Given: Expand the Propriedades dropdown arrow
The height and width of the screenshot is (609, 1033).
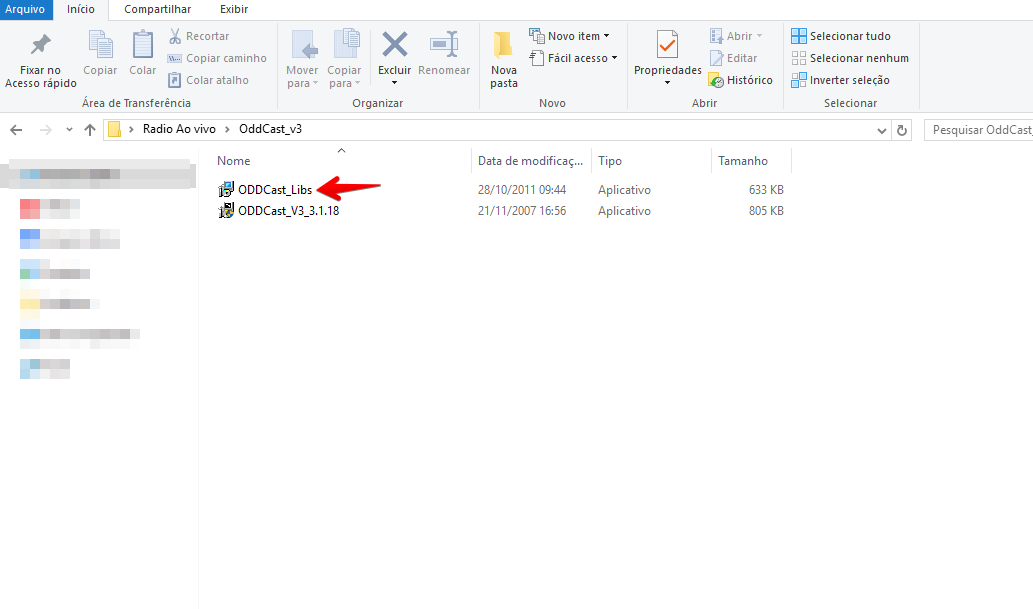Looking at the screenshot, I should [667, 82].
